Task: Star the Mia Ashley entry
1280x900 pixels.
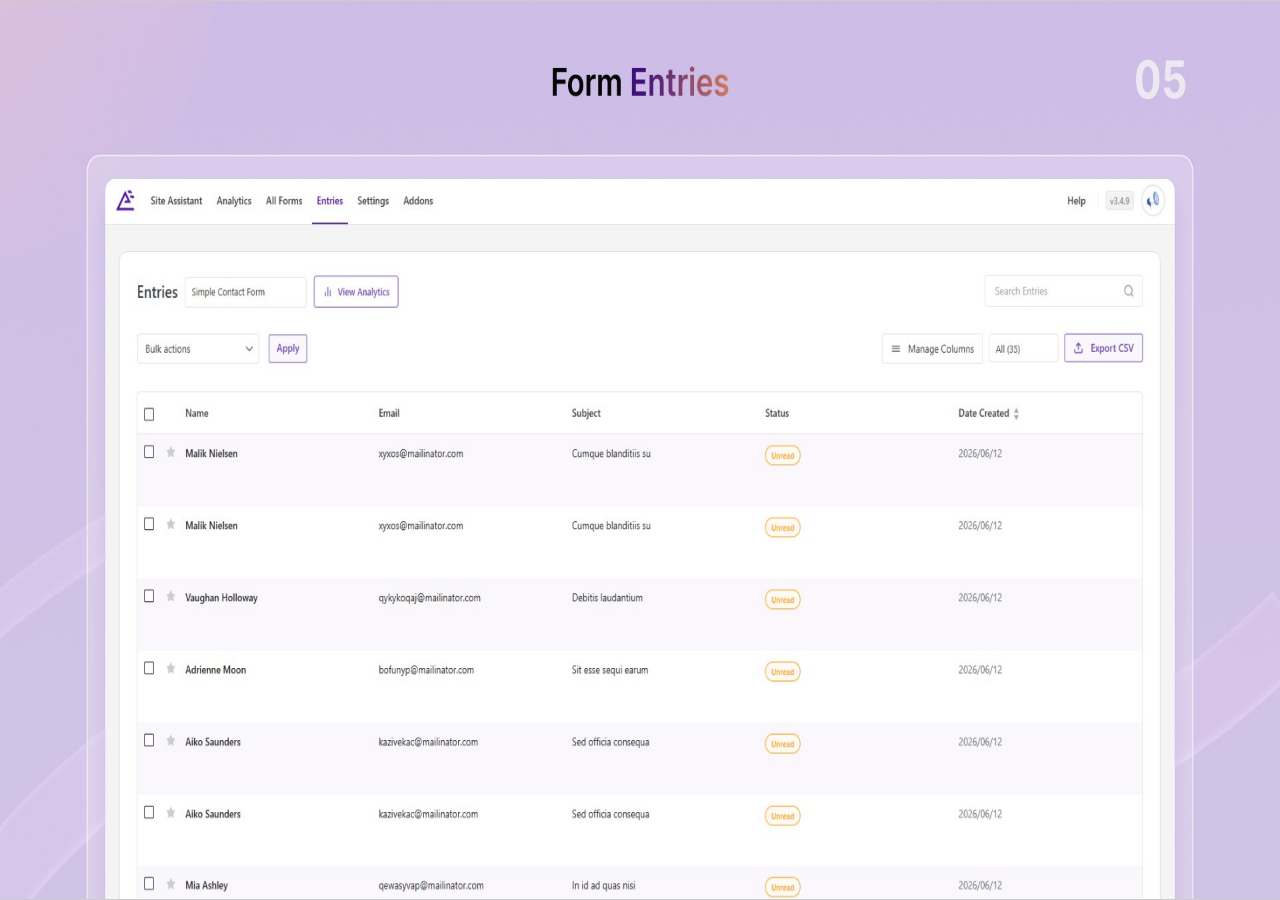Action: coord(171,884)
